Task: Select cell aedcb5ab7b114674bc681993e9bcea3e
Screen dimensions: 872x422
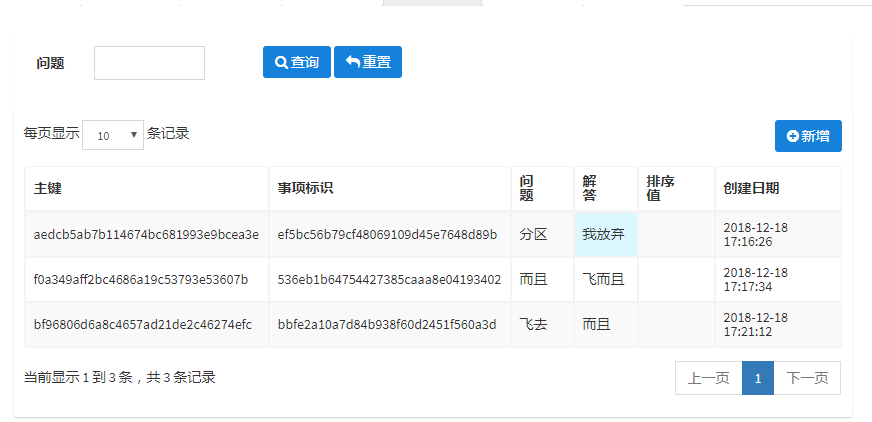Action: (x=146, y=235)
